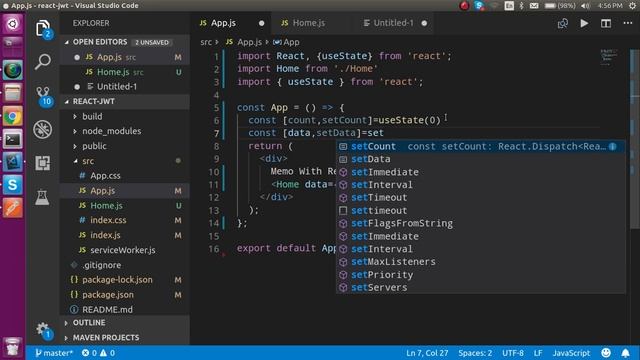Viewport: 640px width, 360px height.
Task: Expand the node_modules folder
Action: [x=111, y=131]
